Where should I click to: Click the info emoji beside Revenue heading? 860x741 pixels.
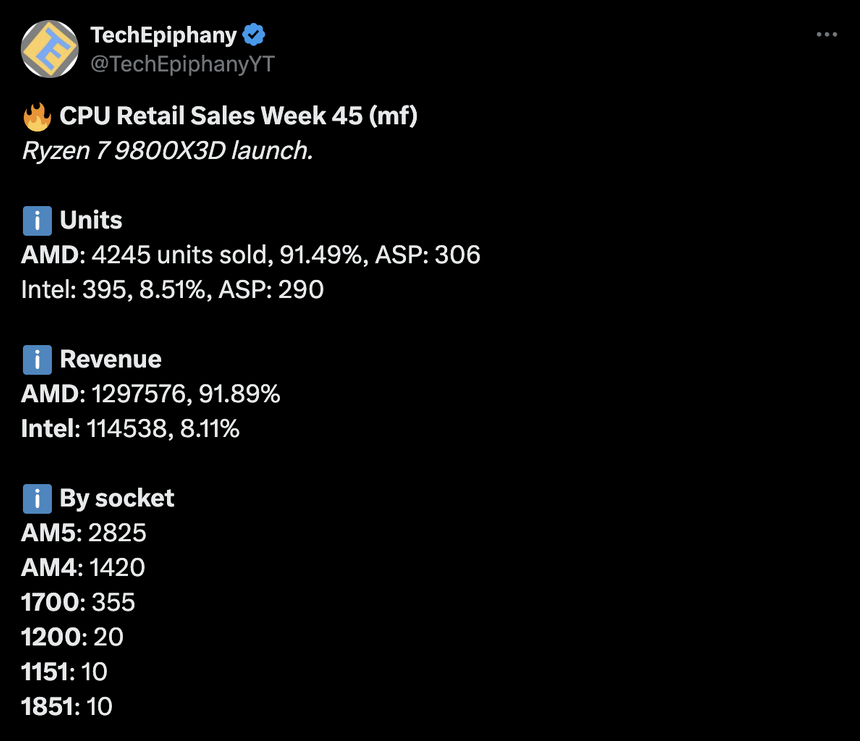(37, 359)
